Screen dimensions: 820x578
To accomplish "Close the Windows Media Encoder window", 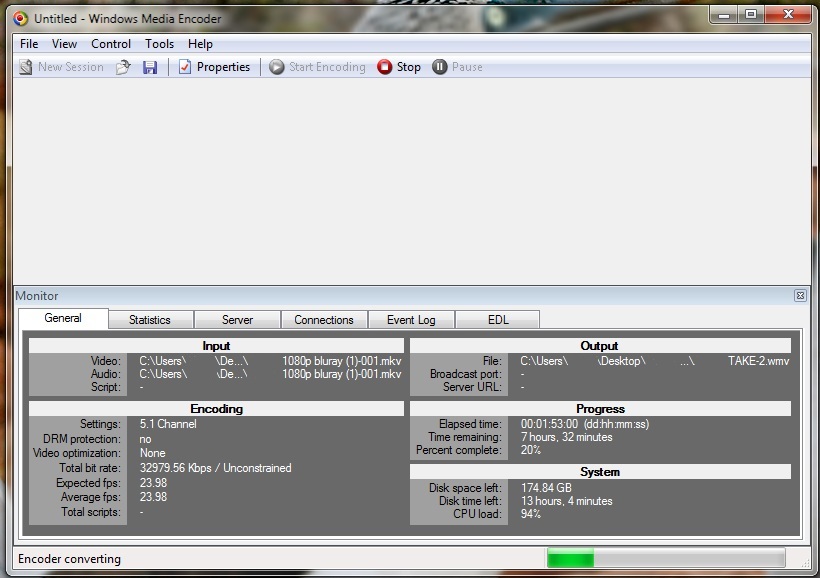I will click(788, 15).
